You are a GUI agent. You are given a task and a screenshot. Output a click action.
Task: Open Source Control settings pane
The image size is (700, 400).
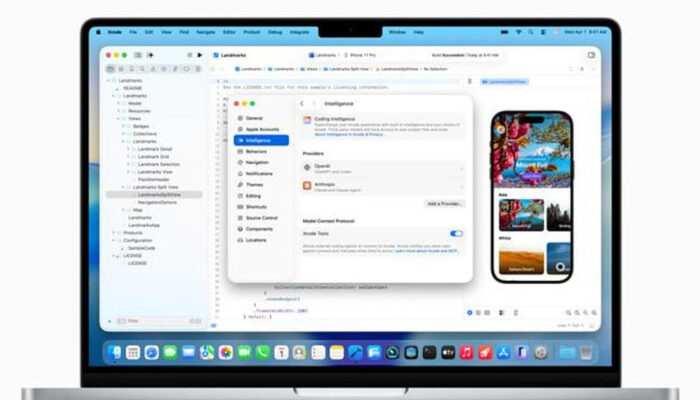click(261, 218)
